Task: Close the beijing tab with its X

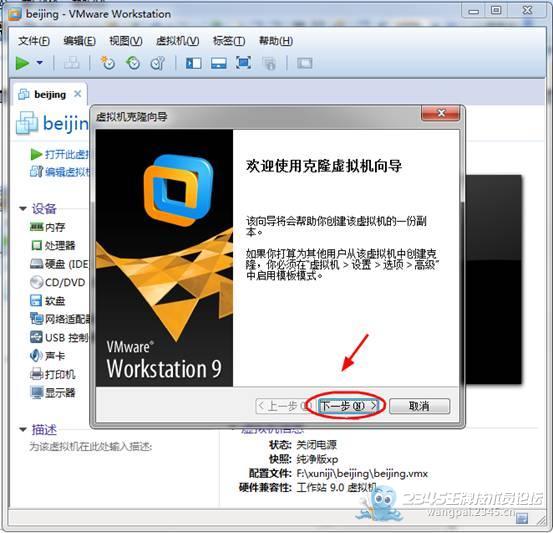Action: tap(78, 94)
